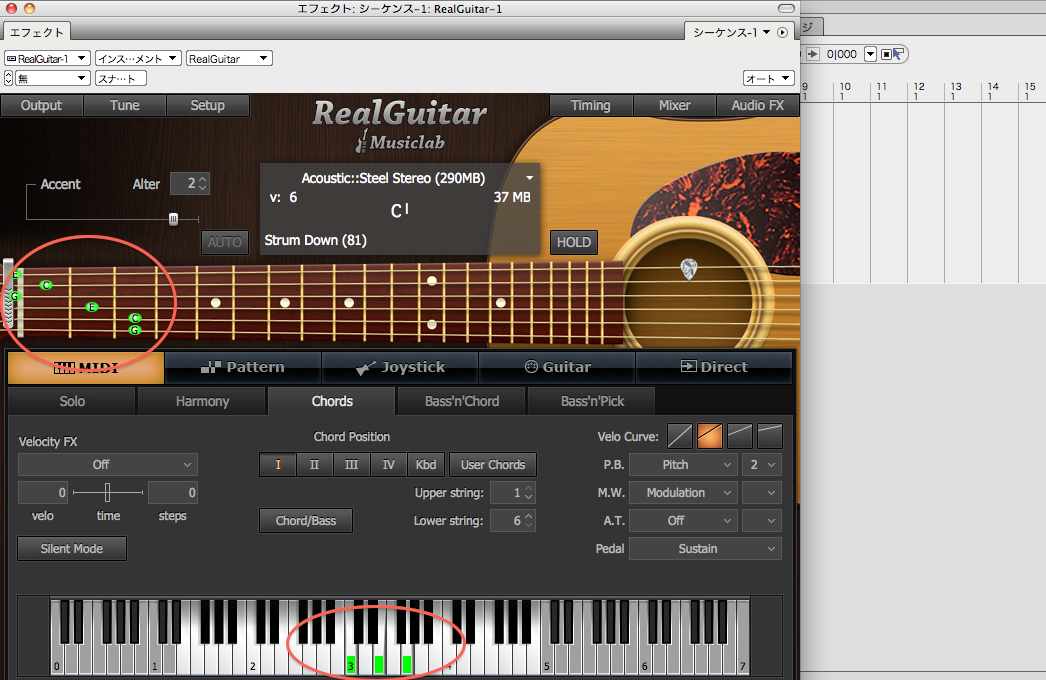Viewport: 1046px width, 680px height.
Task: Click the User Chords button
Action: click(x=492, y=465)
